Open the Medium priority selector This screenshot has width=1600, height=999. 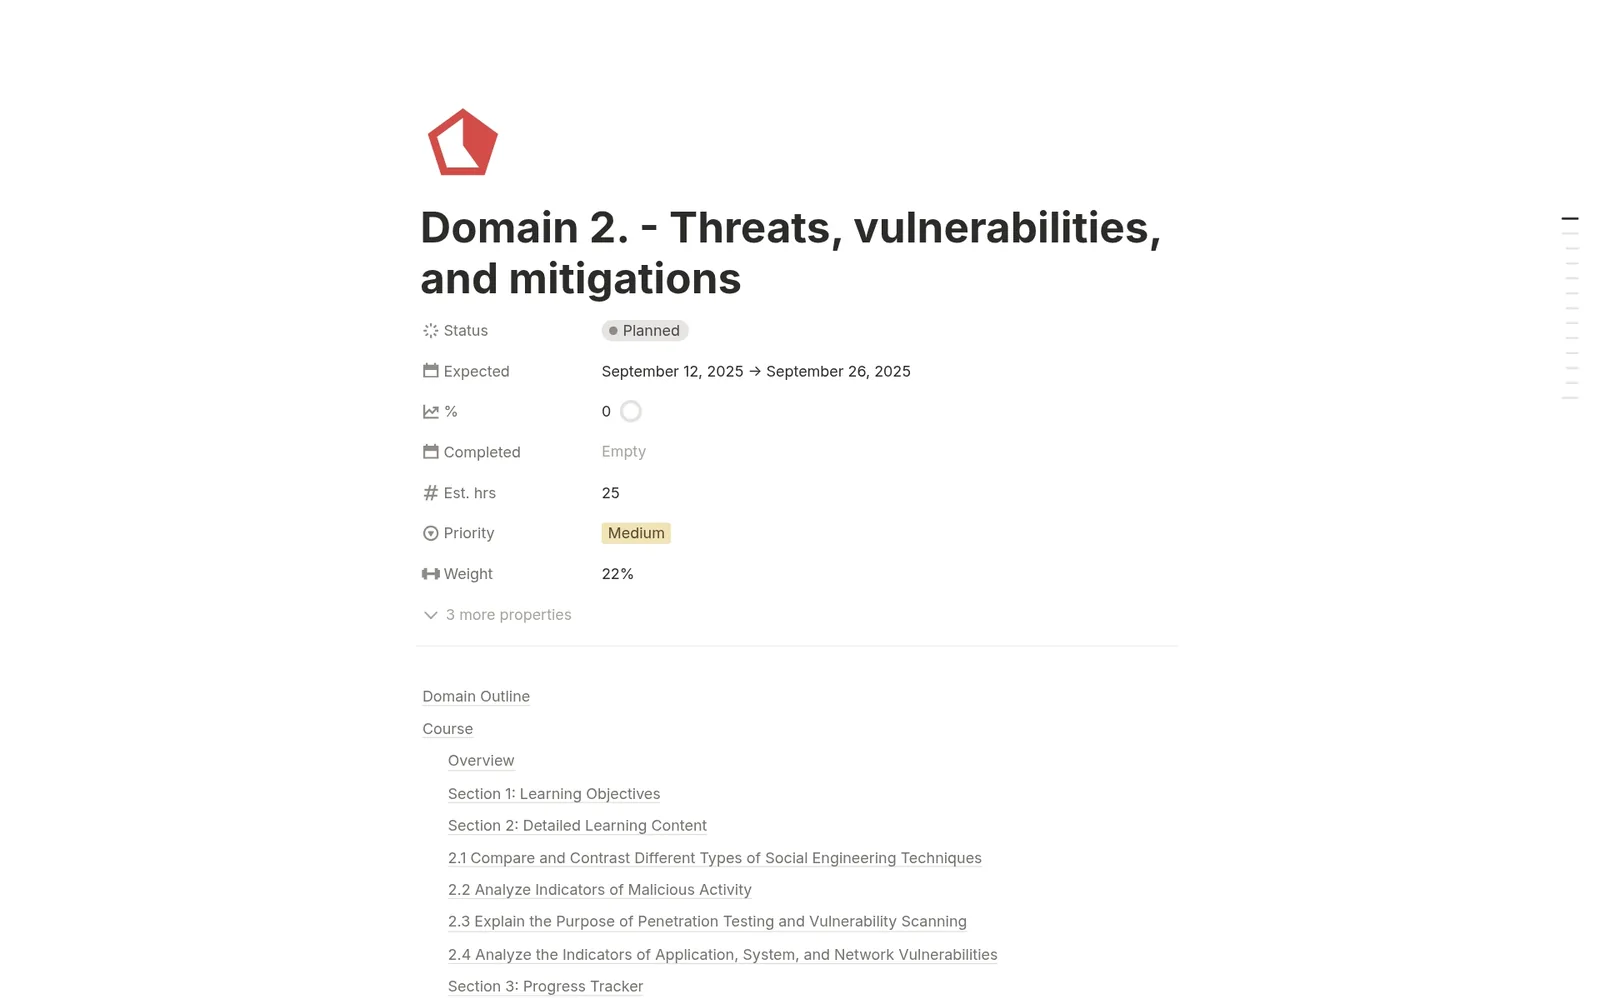click(x=636, y=533)
